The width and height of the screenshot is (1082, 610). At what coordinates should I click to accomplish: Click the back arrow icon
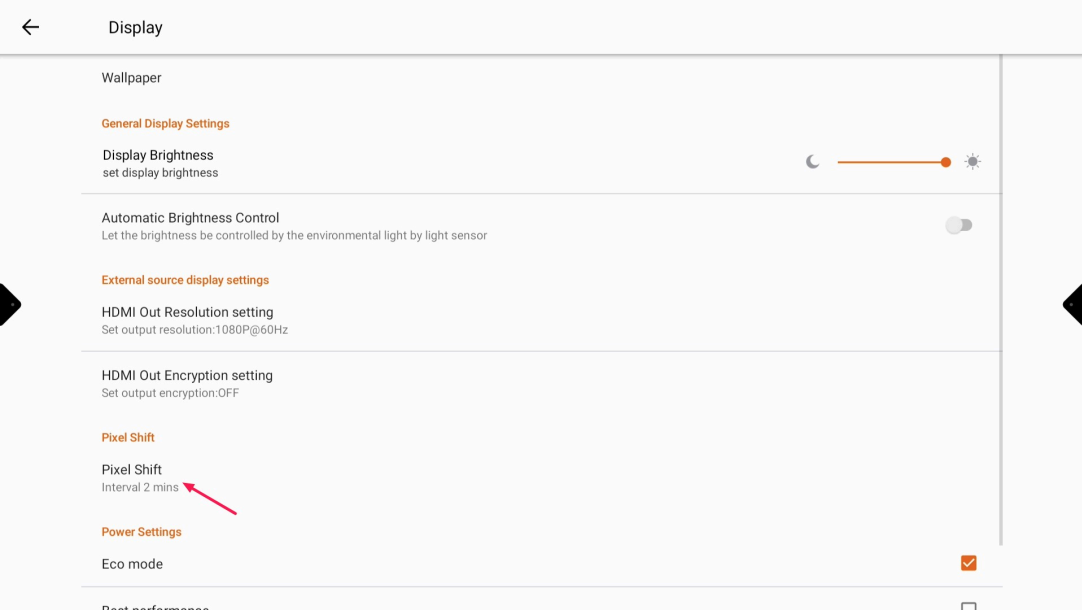[x=31, y=27]
